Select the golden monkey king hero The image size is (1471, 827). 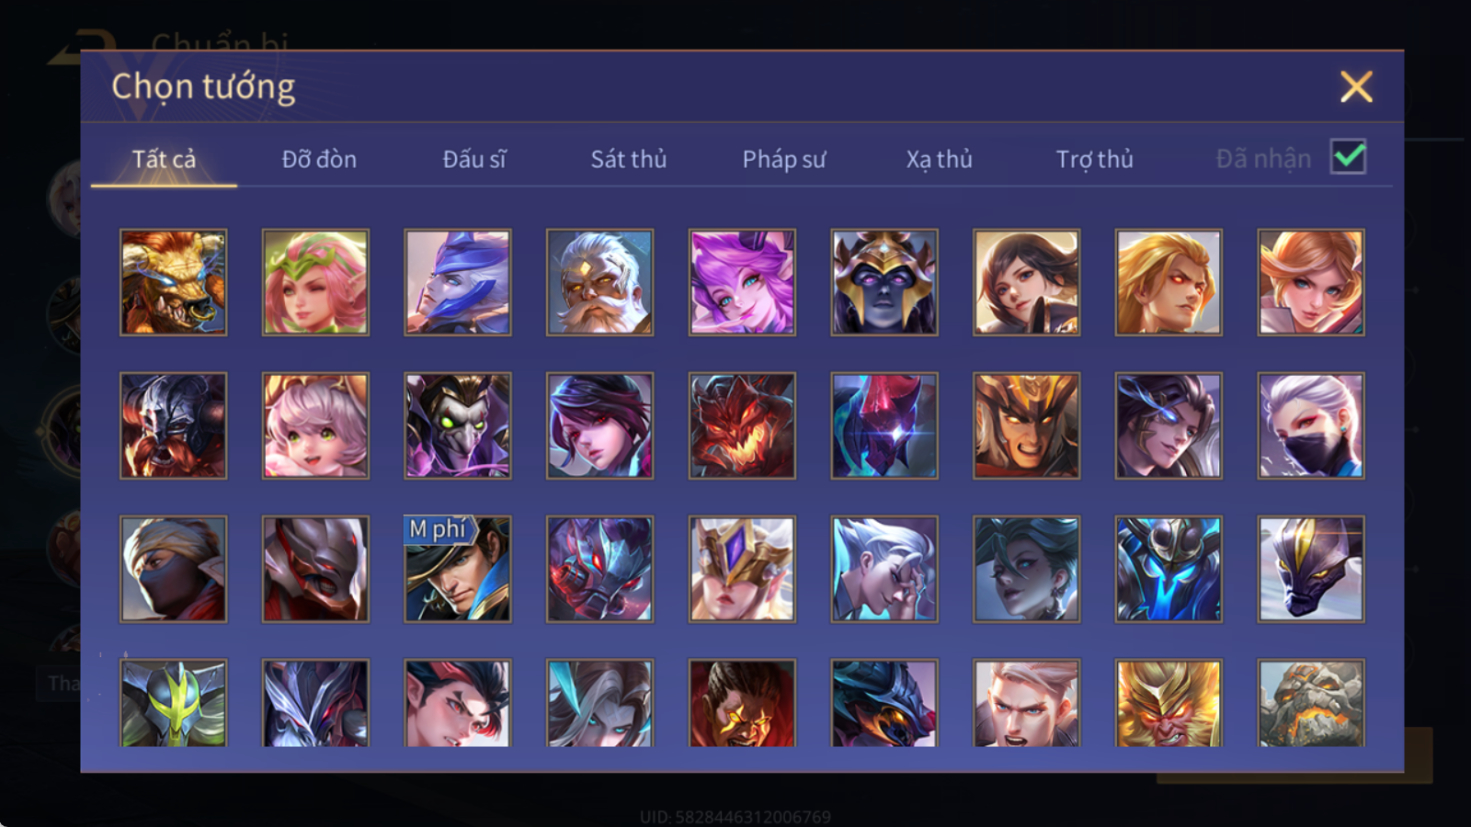1169,703
